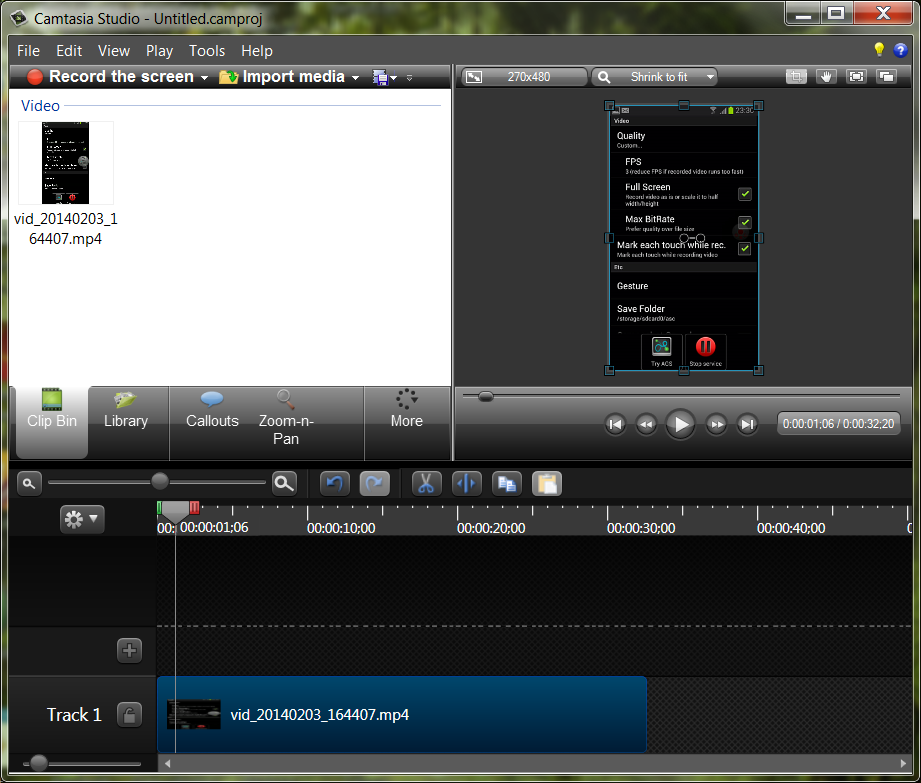The image size is (921, 783).
Task: Detach the preview window icon
Action: [x=886, y=77]
